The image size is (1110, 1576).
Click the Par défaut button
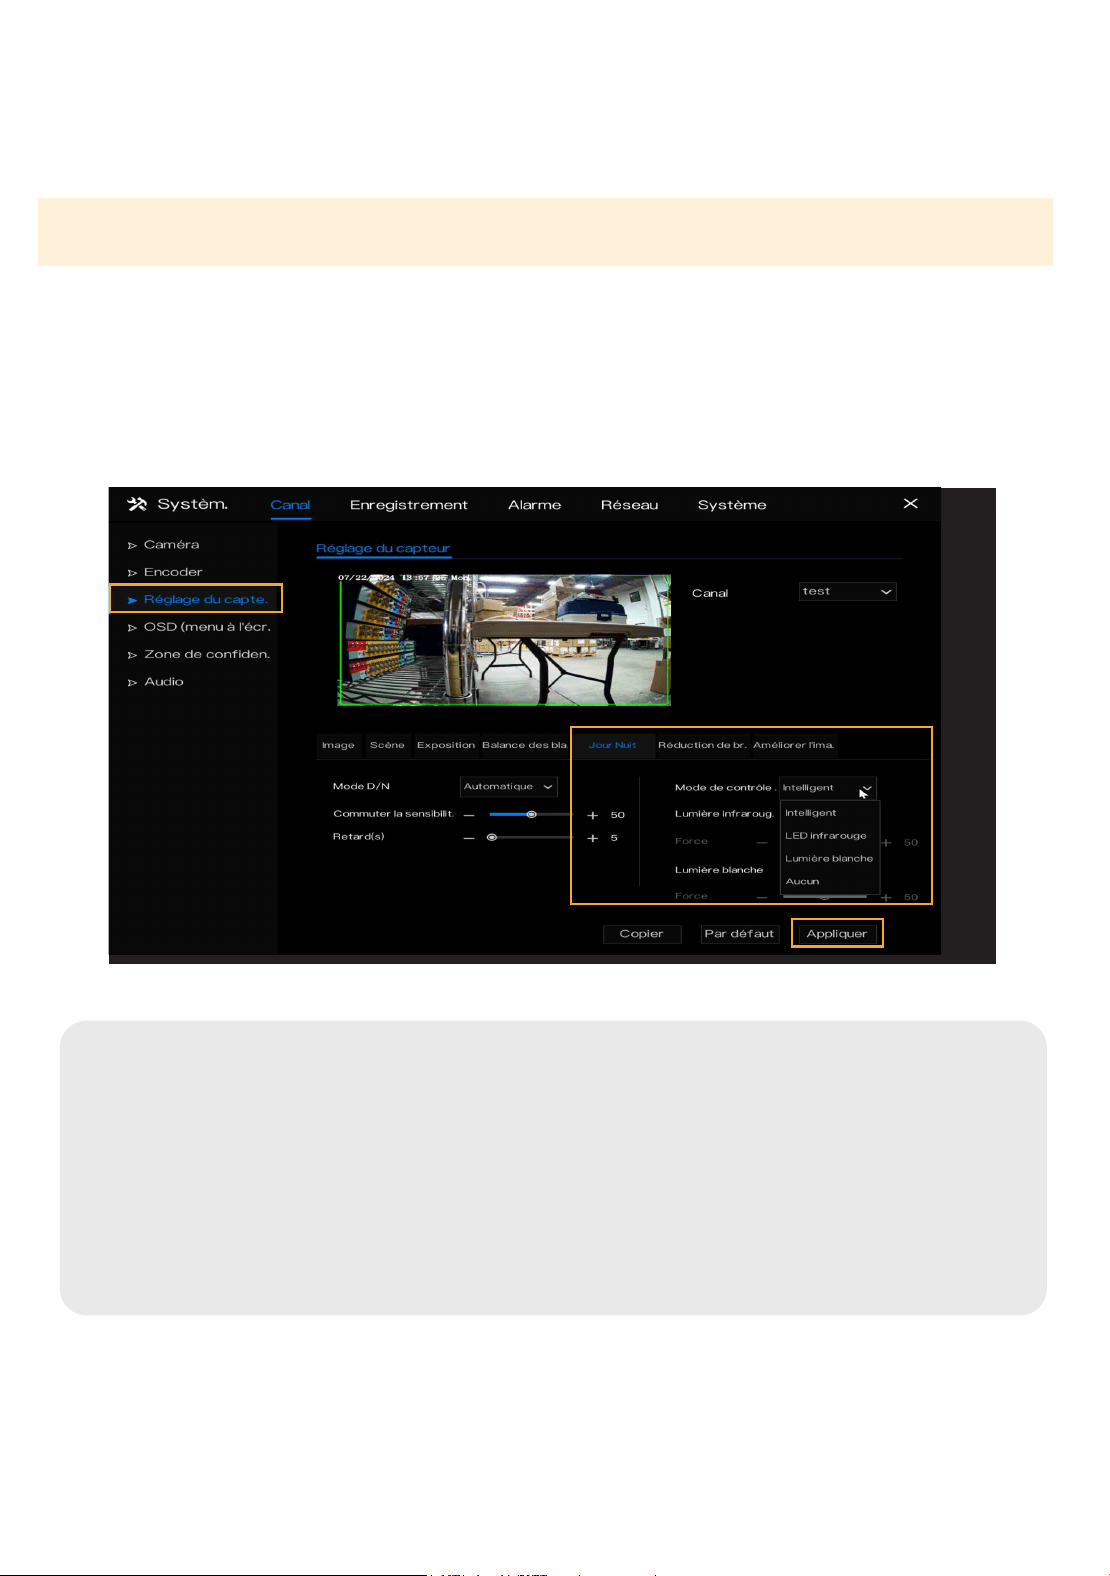(740, 934)
